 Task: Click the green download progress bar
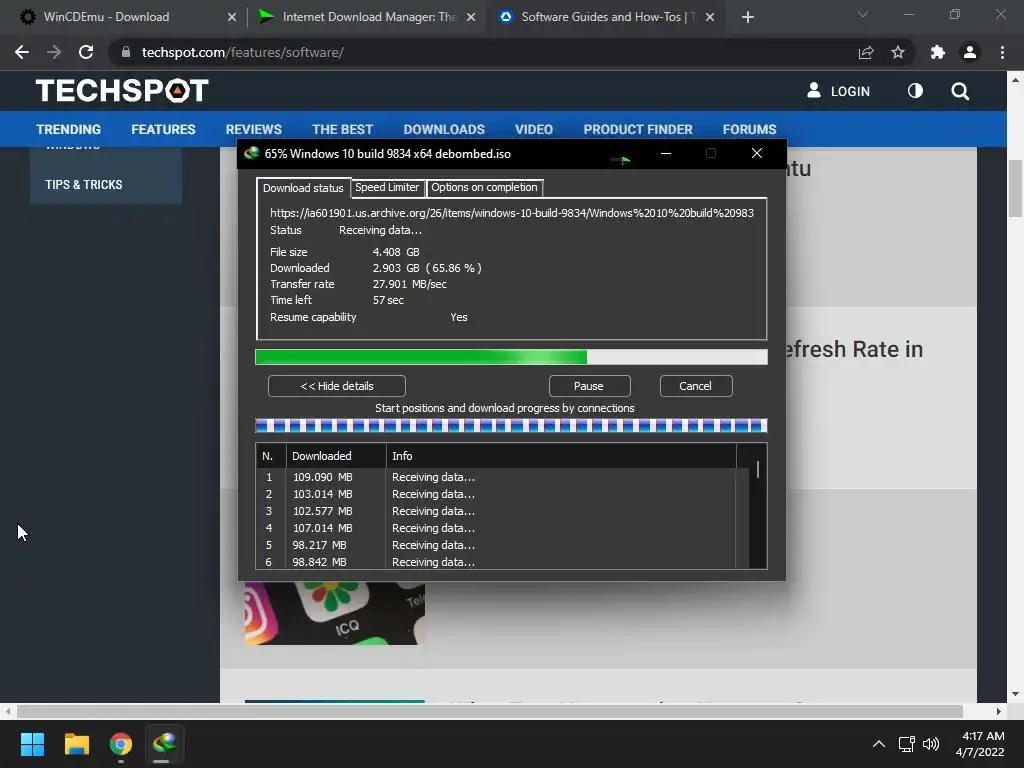click(x=511, y=357)
